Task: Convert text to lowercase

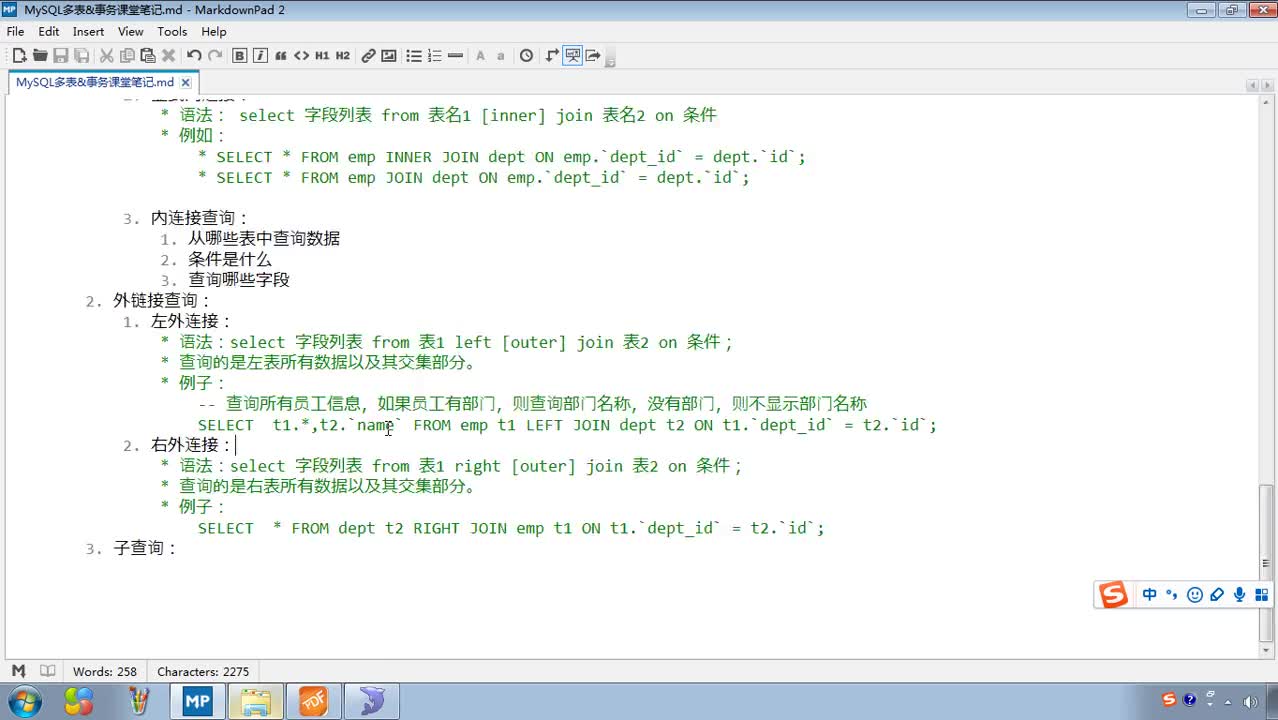Action: tap(501, 56)
